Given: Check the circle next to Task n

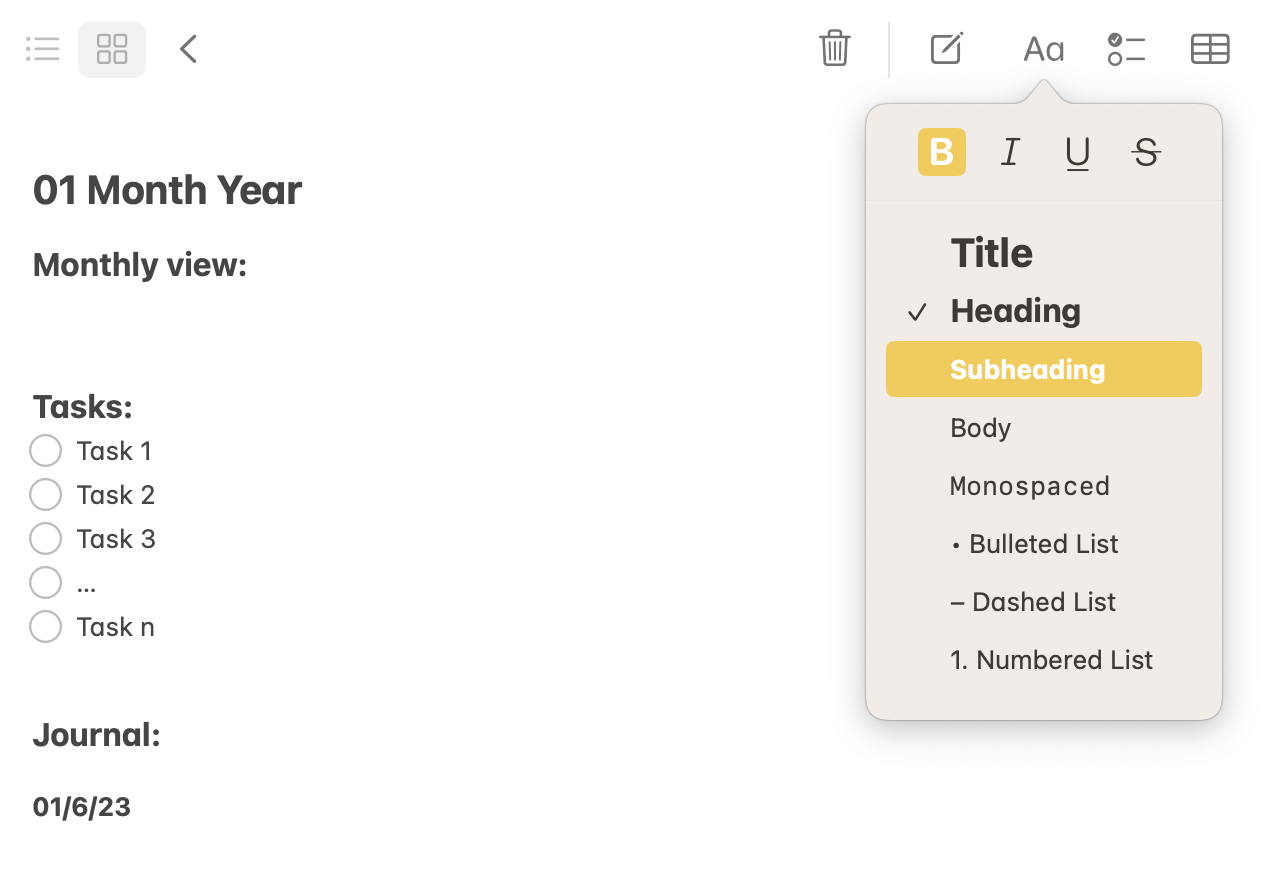Looking at the screenshot, I should (45, 626).
